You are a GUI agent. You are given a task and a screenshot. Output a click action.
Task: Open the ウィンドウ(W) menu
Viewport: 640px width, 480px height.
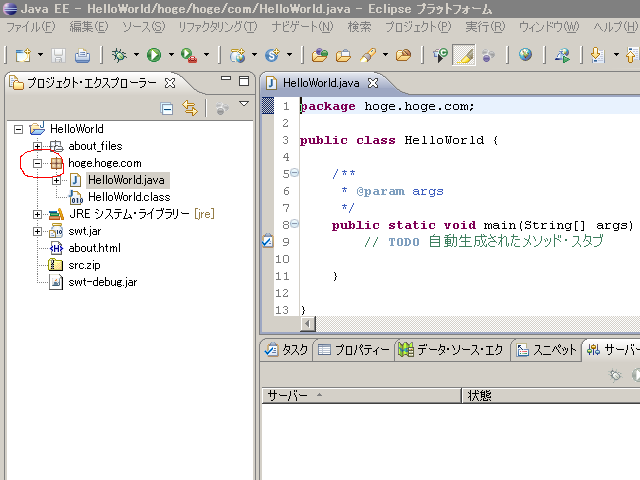tap(549, 27)
